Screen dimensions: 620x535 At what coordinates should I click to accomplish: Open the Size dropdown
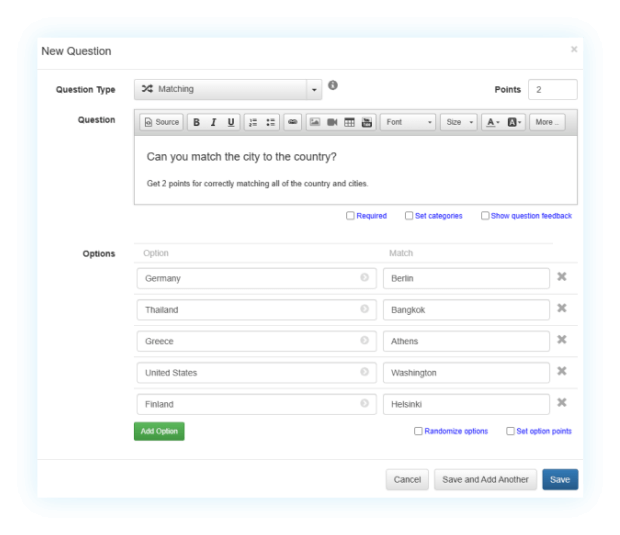pos(459,122)
